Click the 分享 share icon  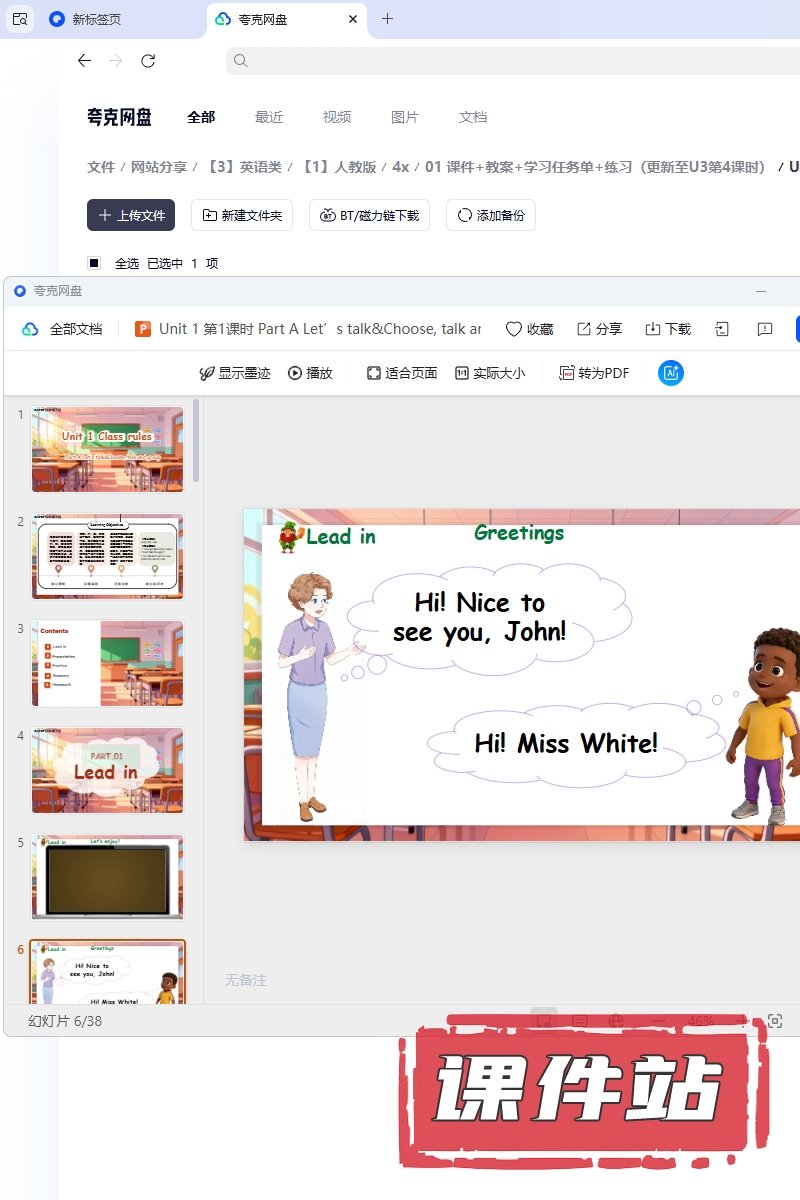click(x=584, y=329)
